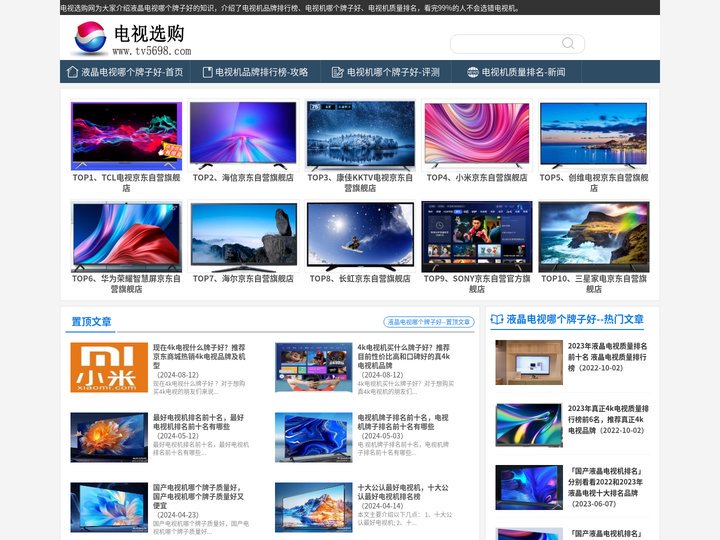Open thumbnail of 2023年真正4k电视质量排行榜
The image size is (720, 540).
point(529,425)
